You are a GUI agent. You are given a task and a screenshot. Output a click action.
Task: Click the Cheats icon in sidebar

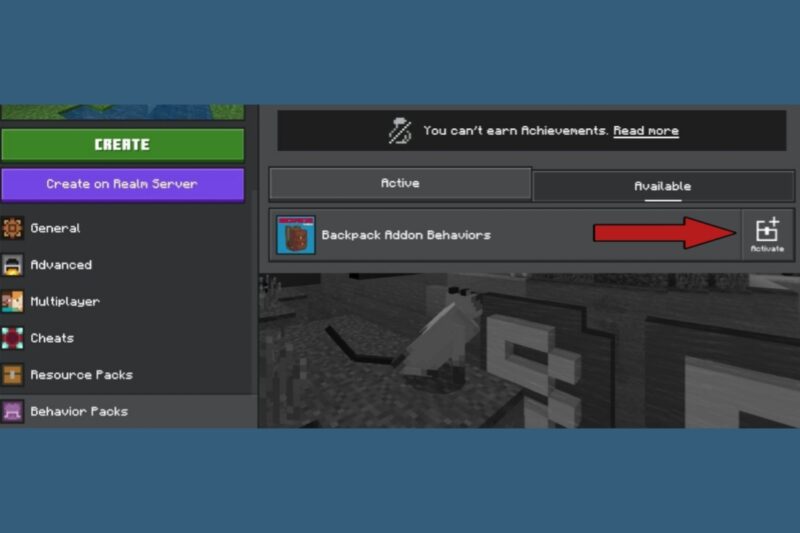click(x=12, y=338)
